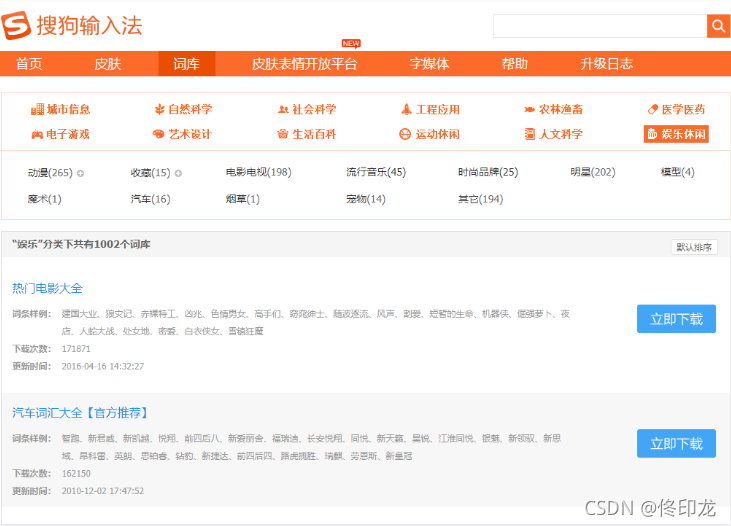Image resolution: width=731 pixels, height=526 pixels.
Task: Open 魔术(1) subcategory
Action: pos(45,199)
